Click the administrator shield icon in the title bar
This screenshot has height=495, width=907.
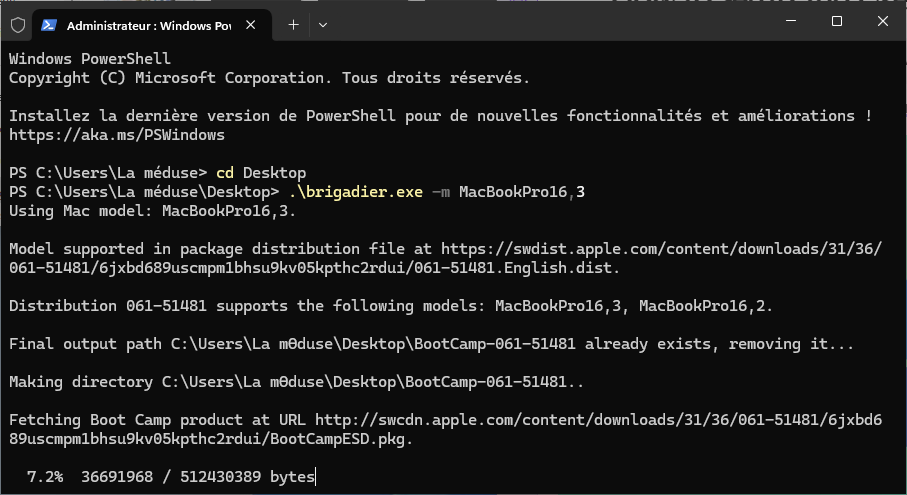coord(18,25)
